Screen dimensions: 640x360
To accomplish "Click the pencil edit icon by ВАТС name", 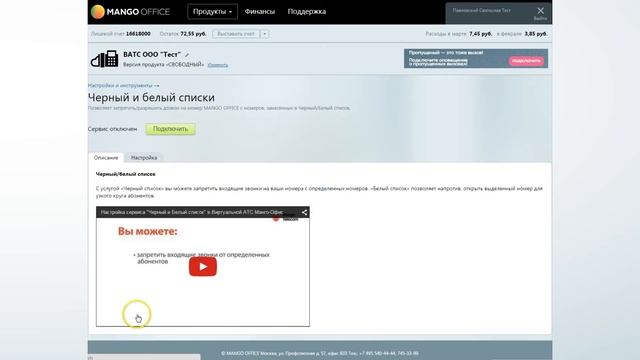I will pyautogui.click(x=187, y=55).
